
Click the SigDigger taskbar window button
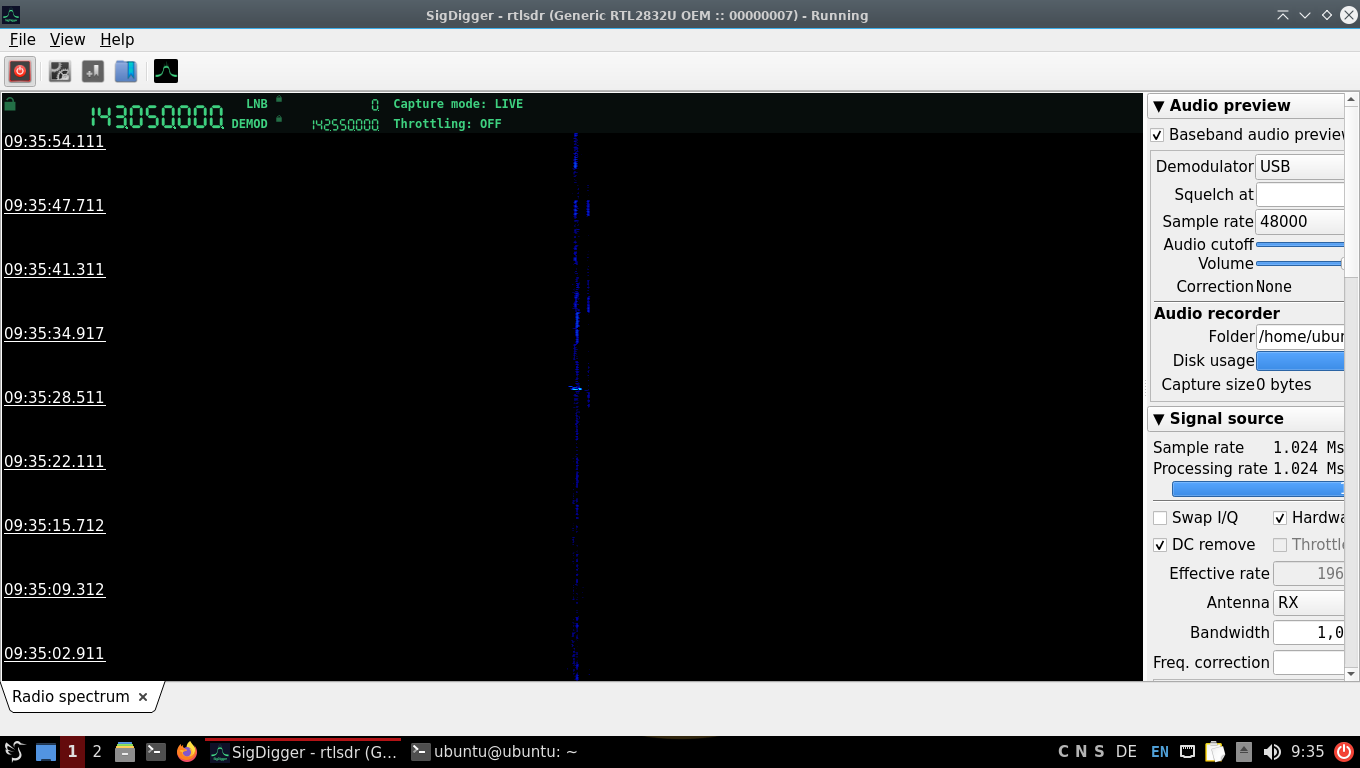pyautogui.click(x=304, y=752)
